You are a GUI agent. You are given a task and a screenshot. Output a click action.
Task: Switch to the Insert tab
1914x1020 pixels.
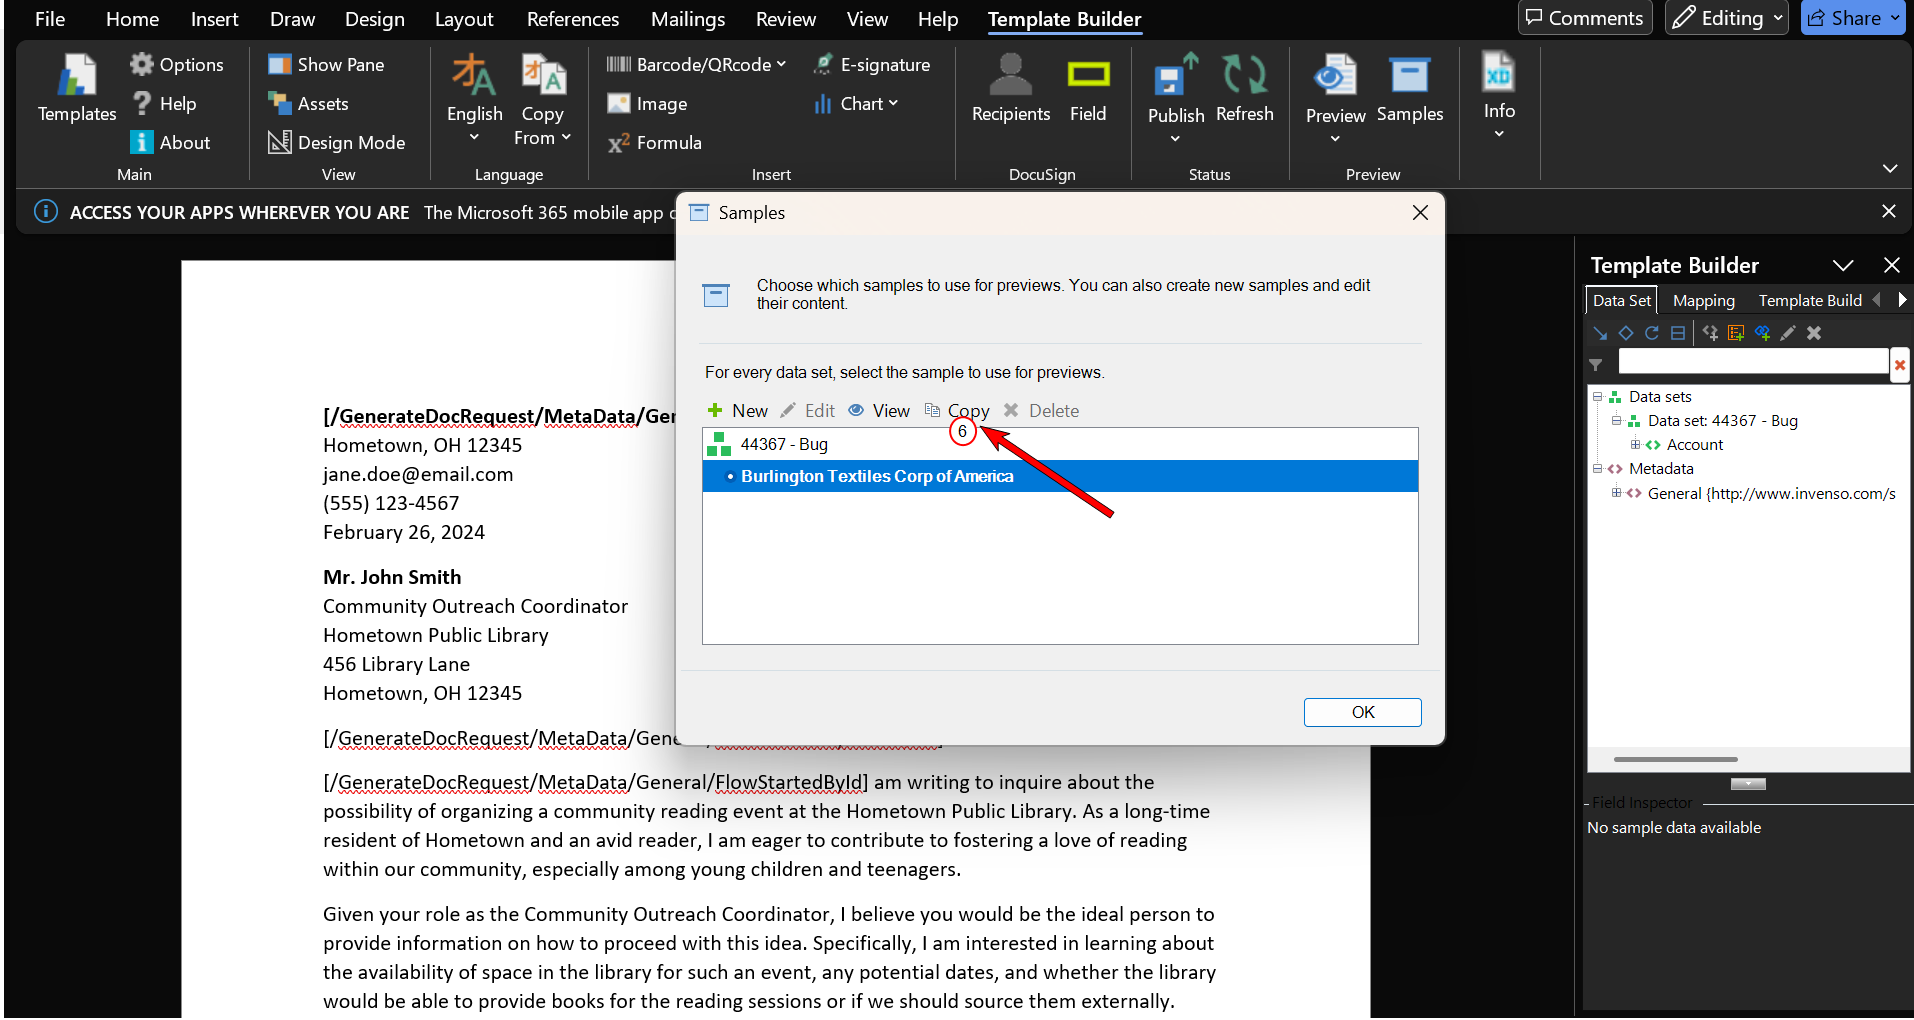(x=214, y=19)
